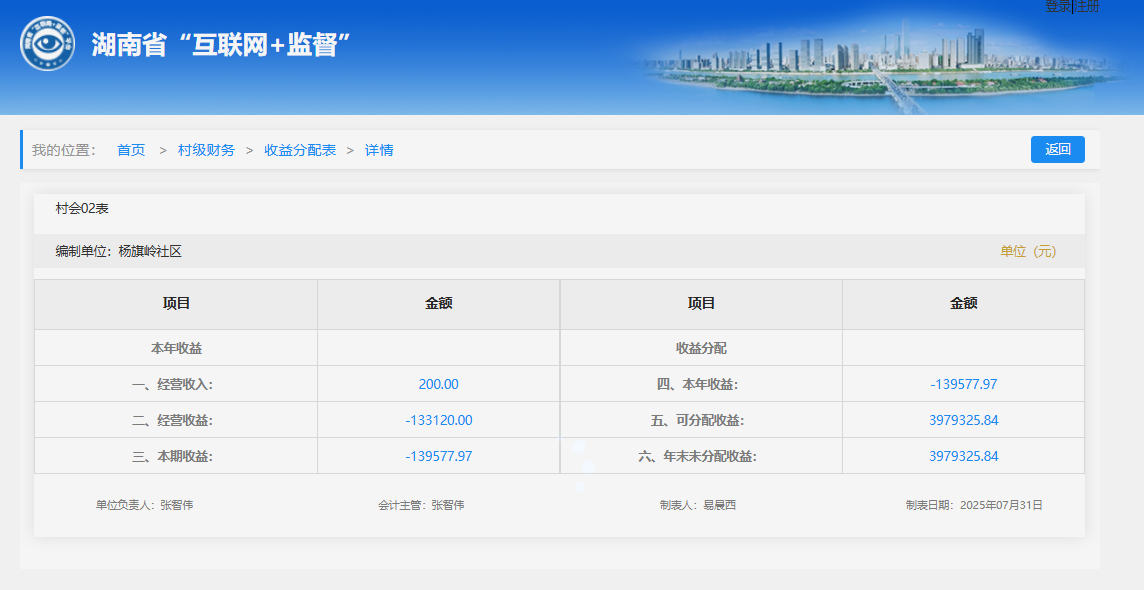1144x590 pixels.
Task: Click the site title 湖南省“互联网+监督”
Action: tap(221, 45)
